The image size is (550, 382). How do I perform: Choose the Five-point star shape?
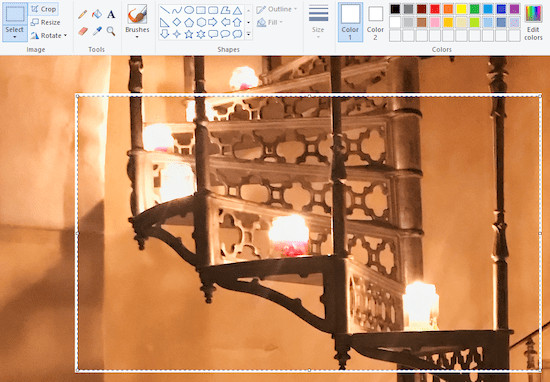pos(189,34)
